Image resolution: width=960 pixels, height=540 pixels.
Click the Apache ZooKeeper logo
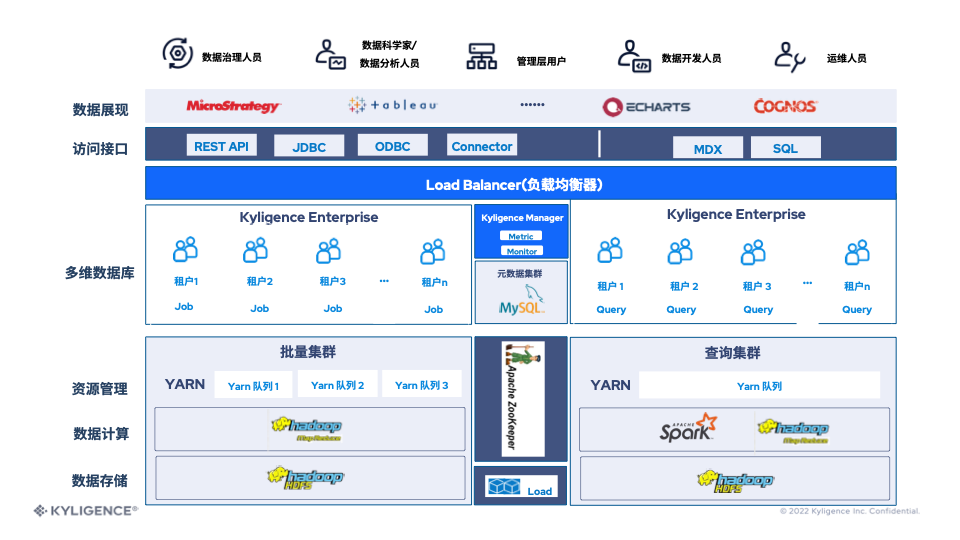[523, 399]
